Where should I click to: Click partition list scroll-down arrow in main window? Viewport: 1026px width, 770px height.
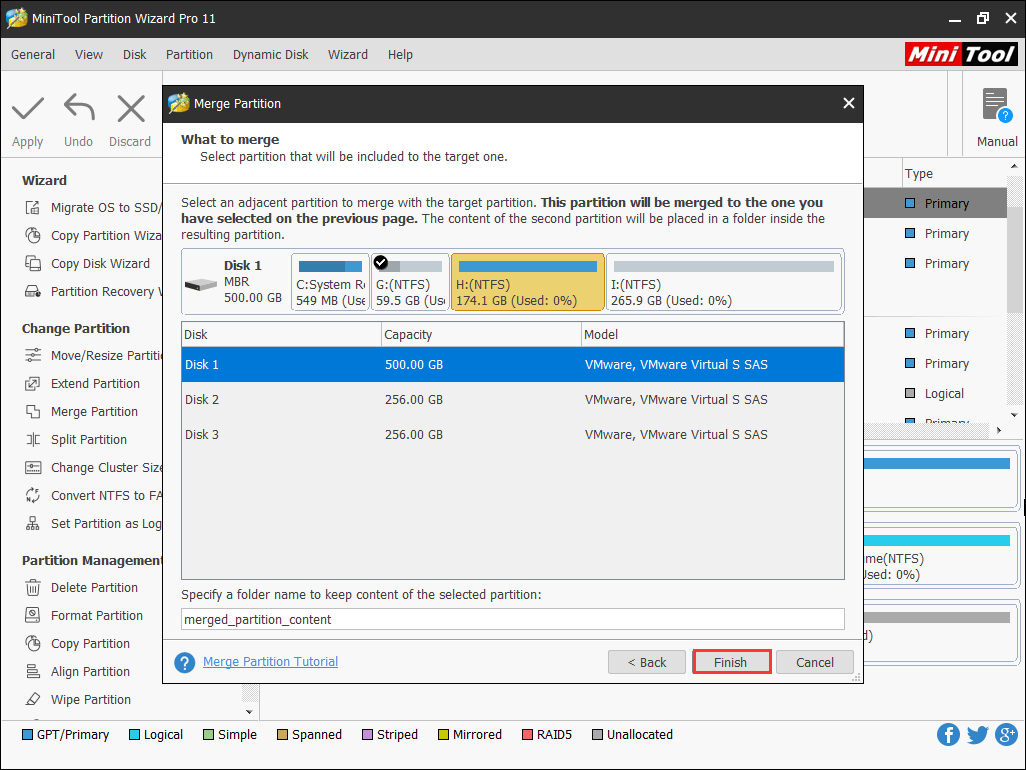(1014, 415)
